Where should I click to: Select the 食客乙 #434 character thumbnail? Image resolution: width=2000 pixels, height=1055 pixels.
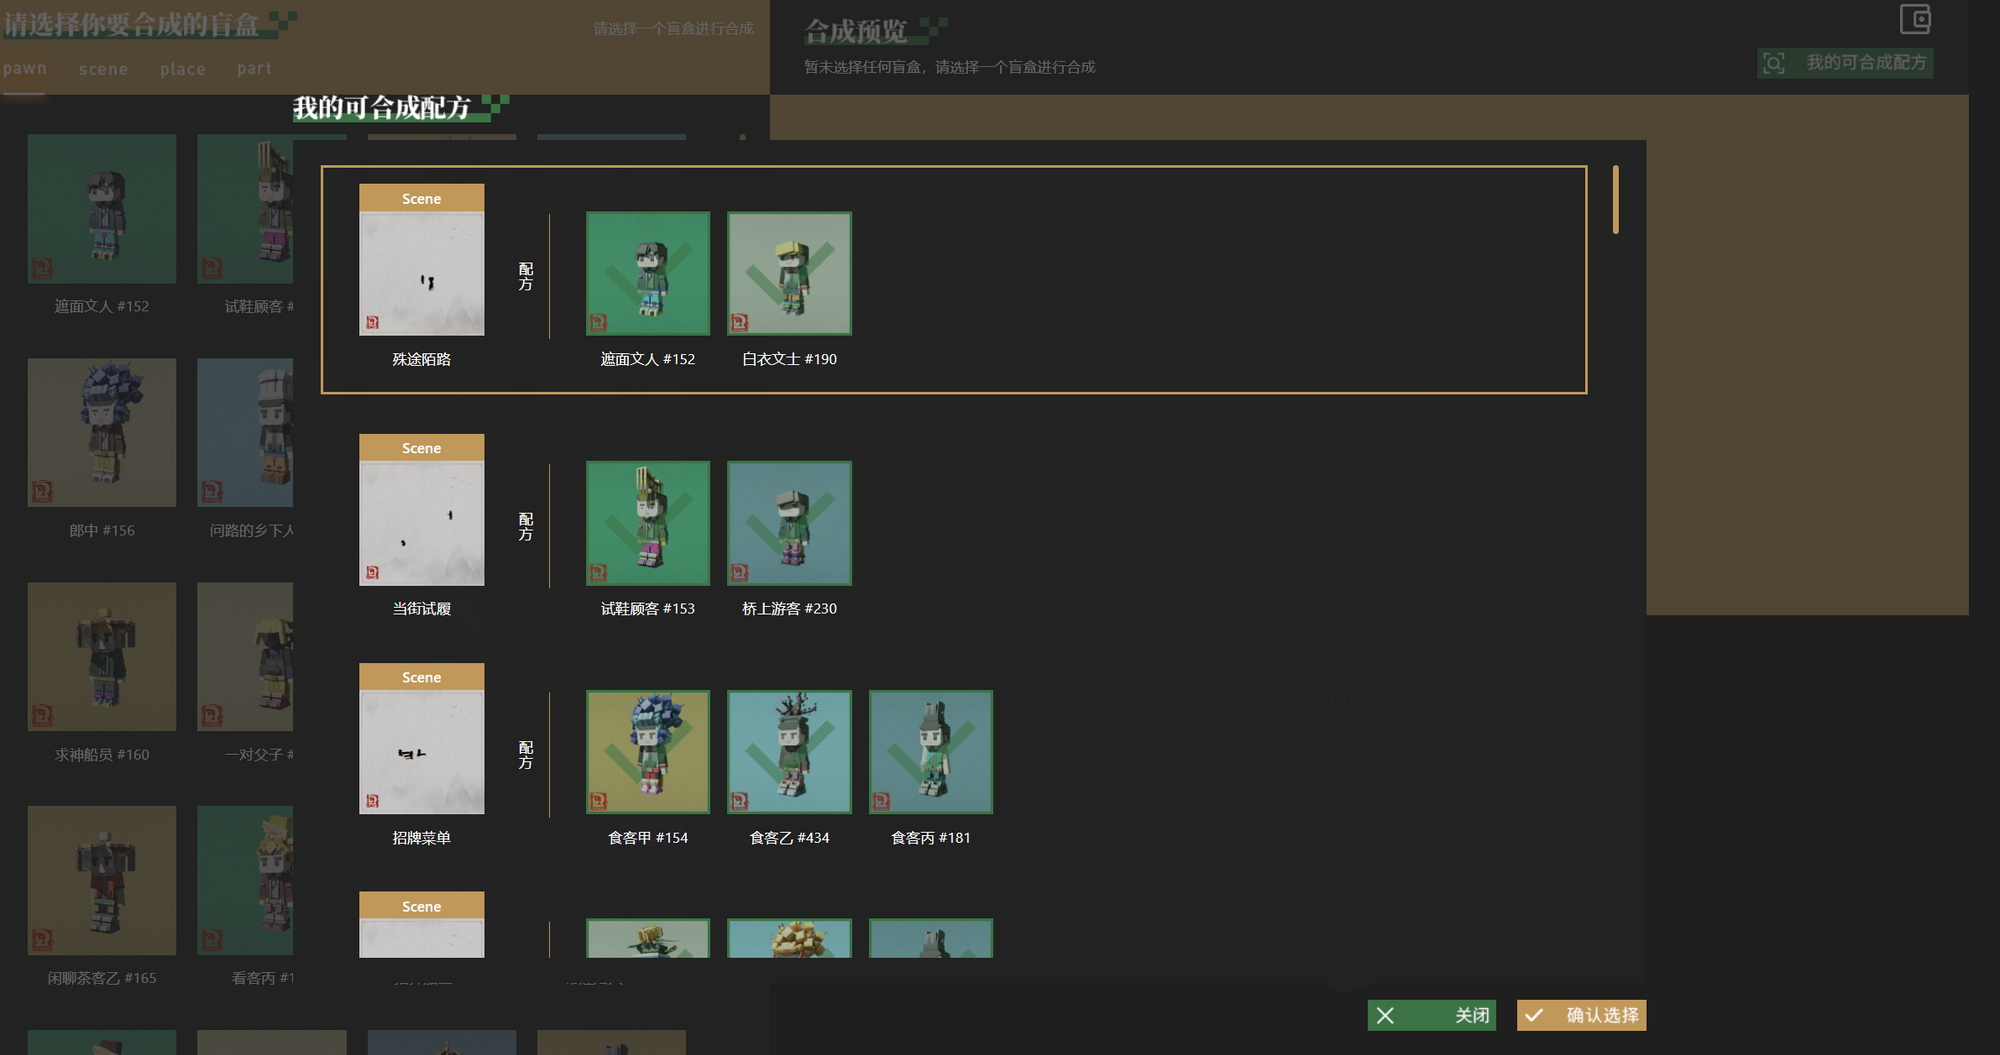tap(789, 752)
